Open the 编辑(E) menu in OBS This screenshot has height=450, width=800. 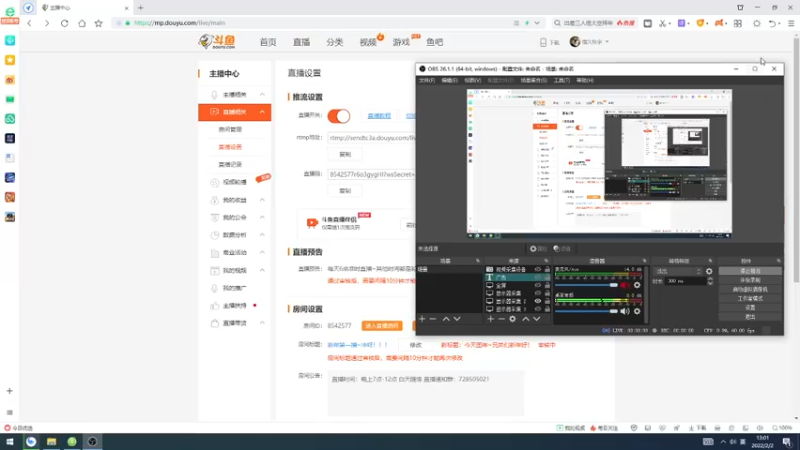449,81
